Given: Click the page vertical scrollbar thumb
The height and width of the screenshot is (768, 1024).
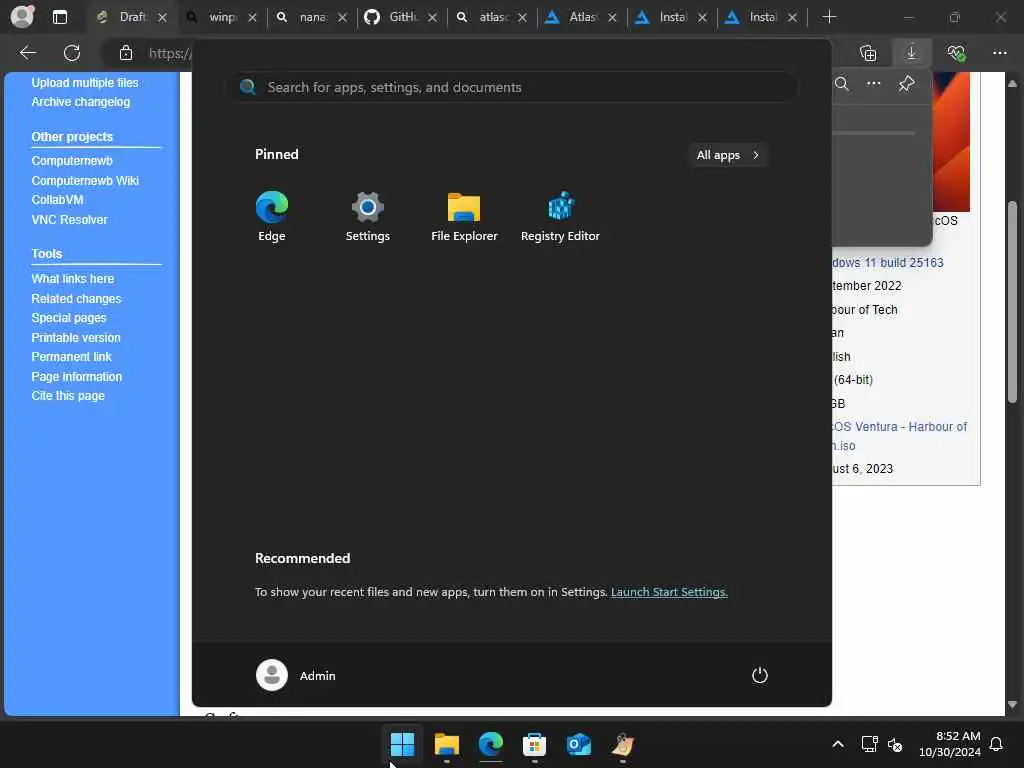Looking at the screenshot, I should tap(1012, 302).
